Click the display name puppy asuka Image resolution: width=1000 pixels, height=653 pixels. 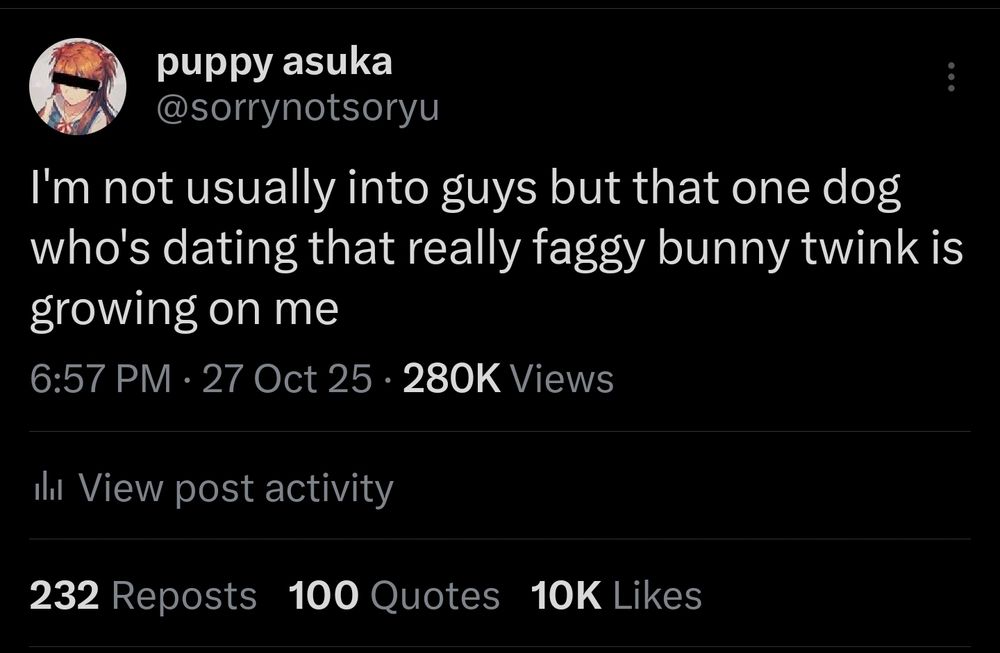276,60
